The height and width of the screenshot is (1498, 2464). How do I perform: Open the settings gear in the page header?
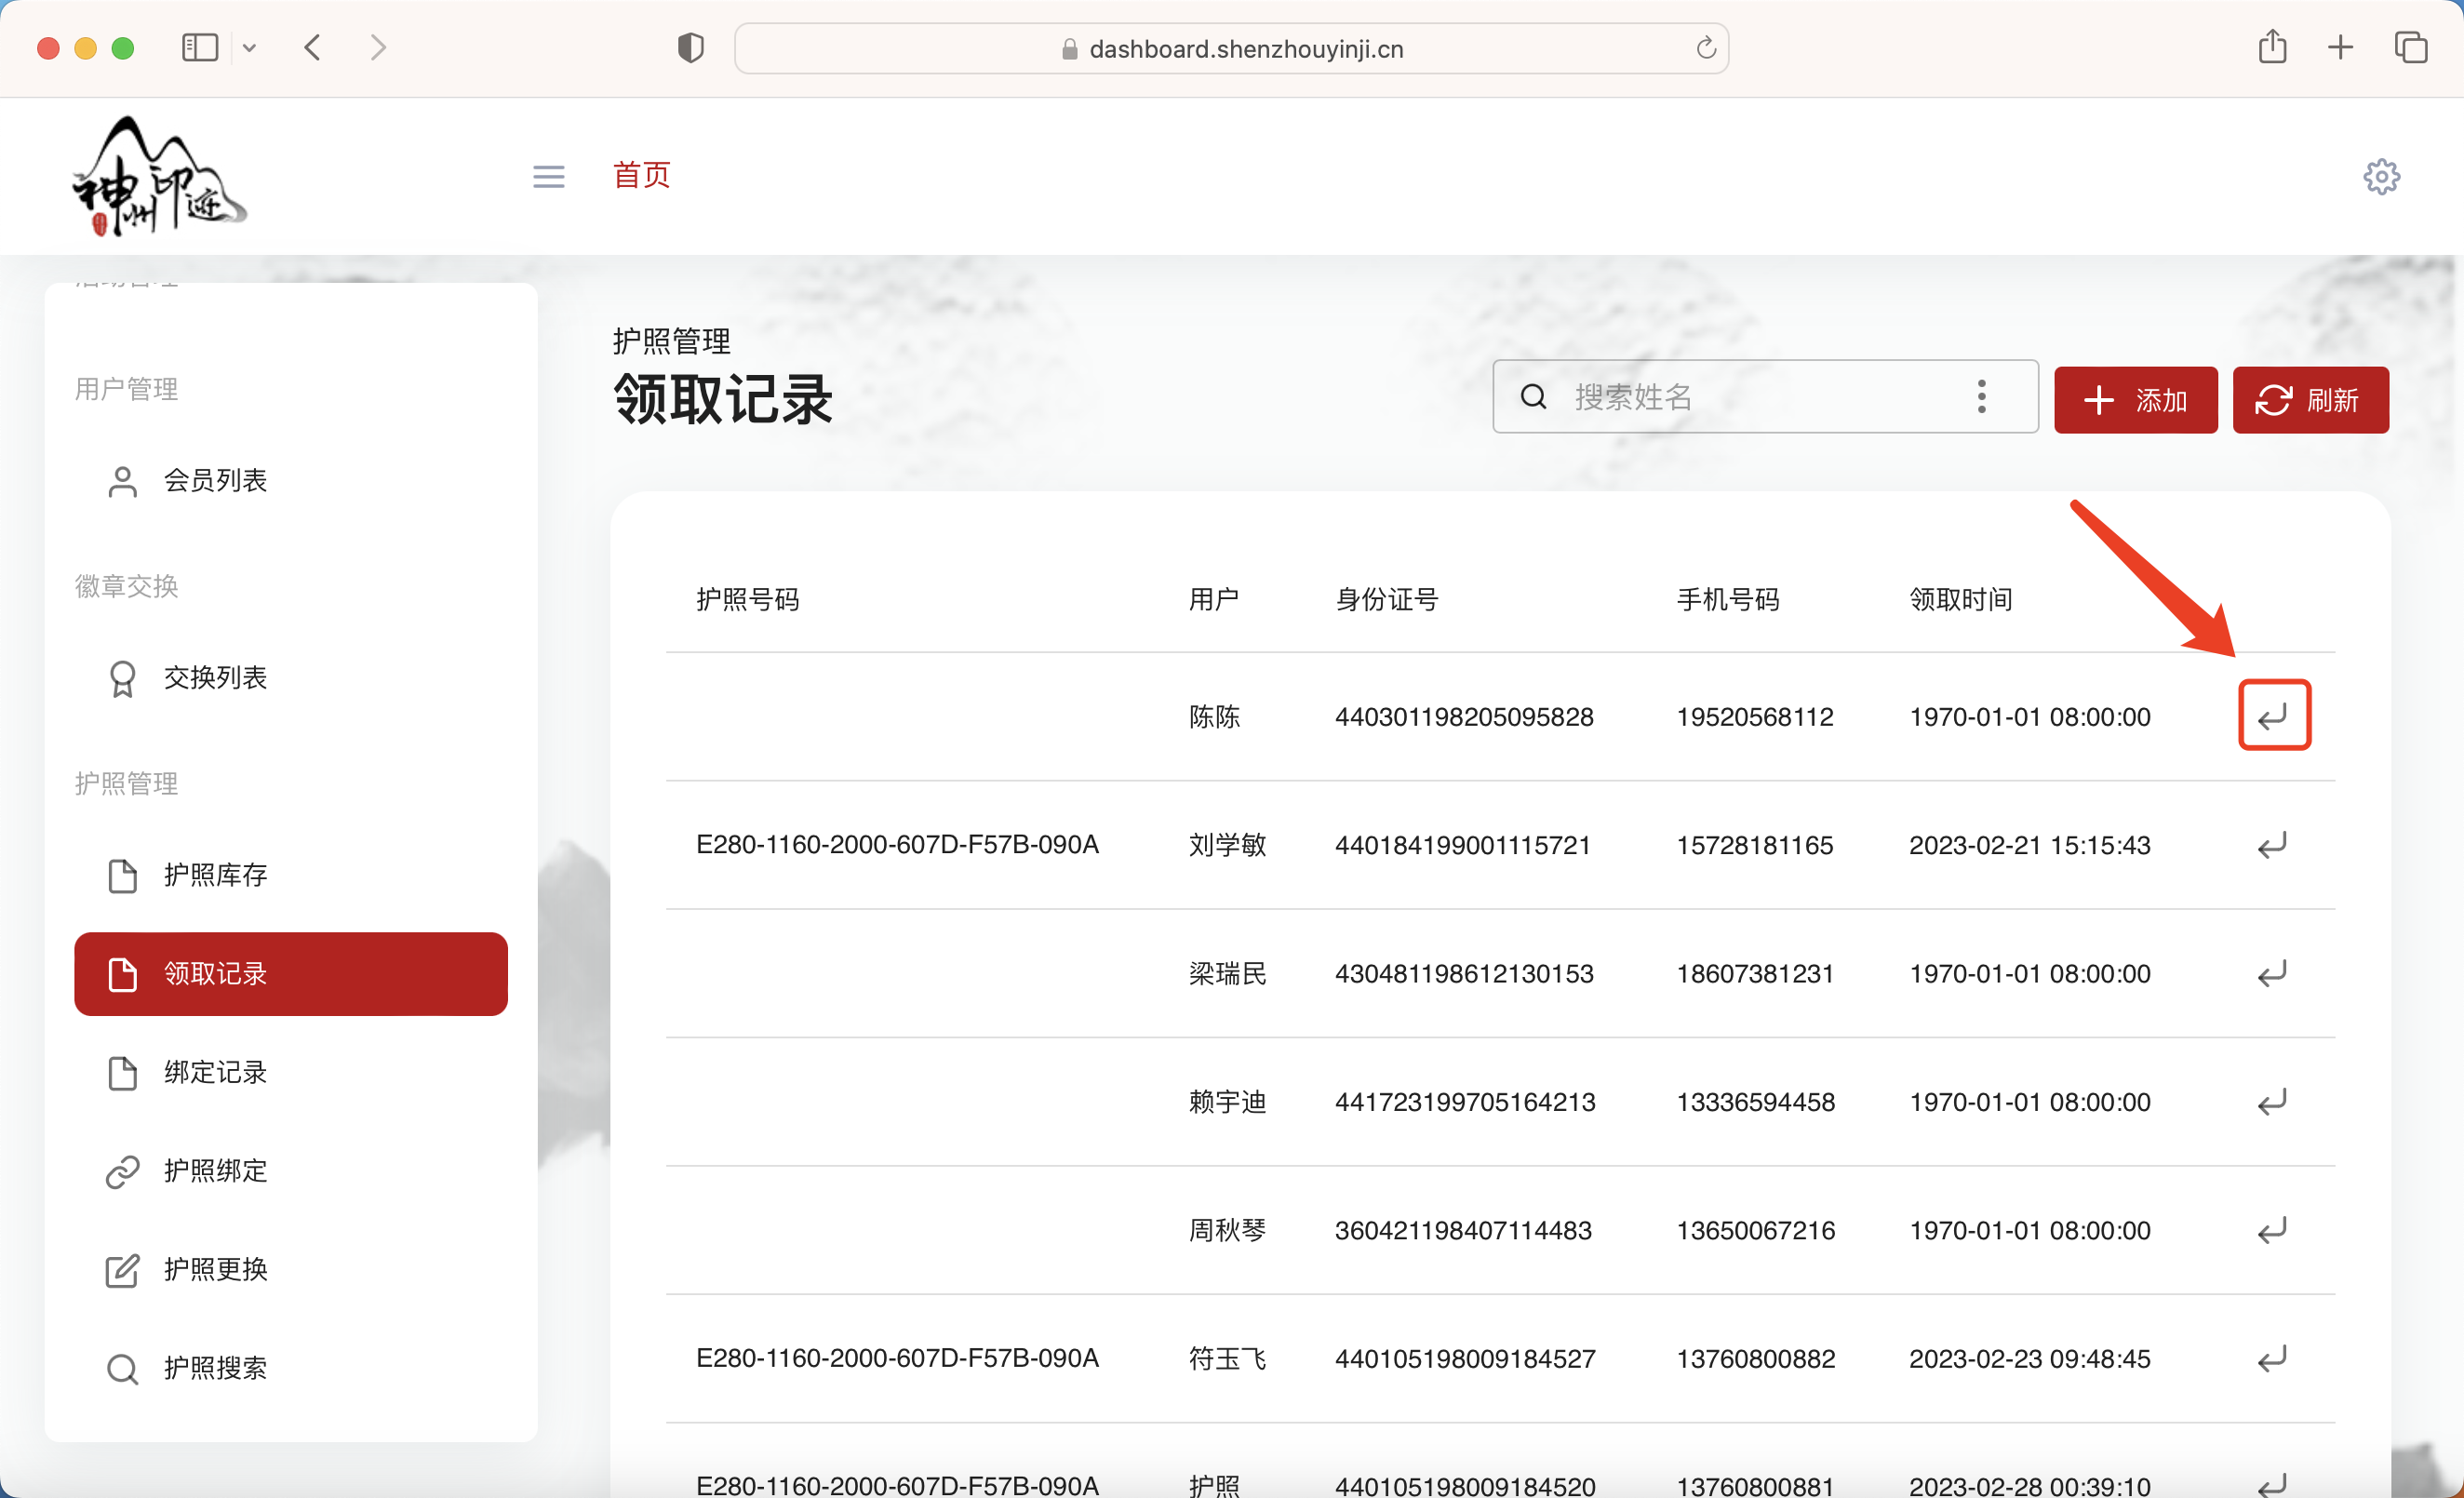point(2381,176)
